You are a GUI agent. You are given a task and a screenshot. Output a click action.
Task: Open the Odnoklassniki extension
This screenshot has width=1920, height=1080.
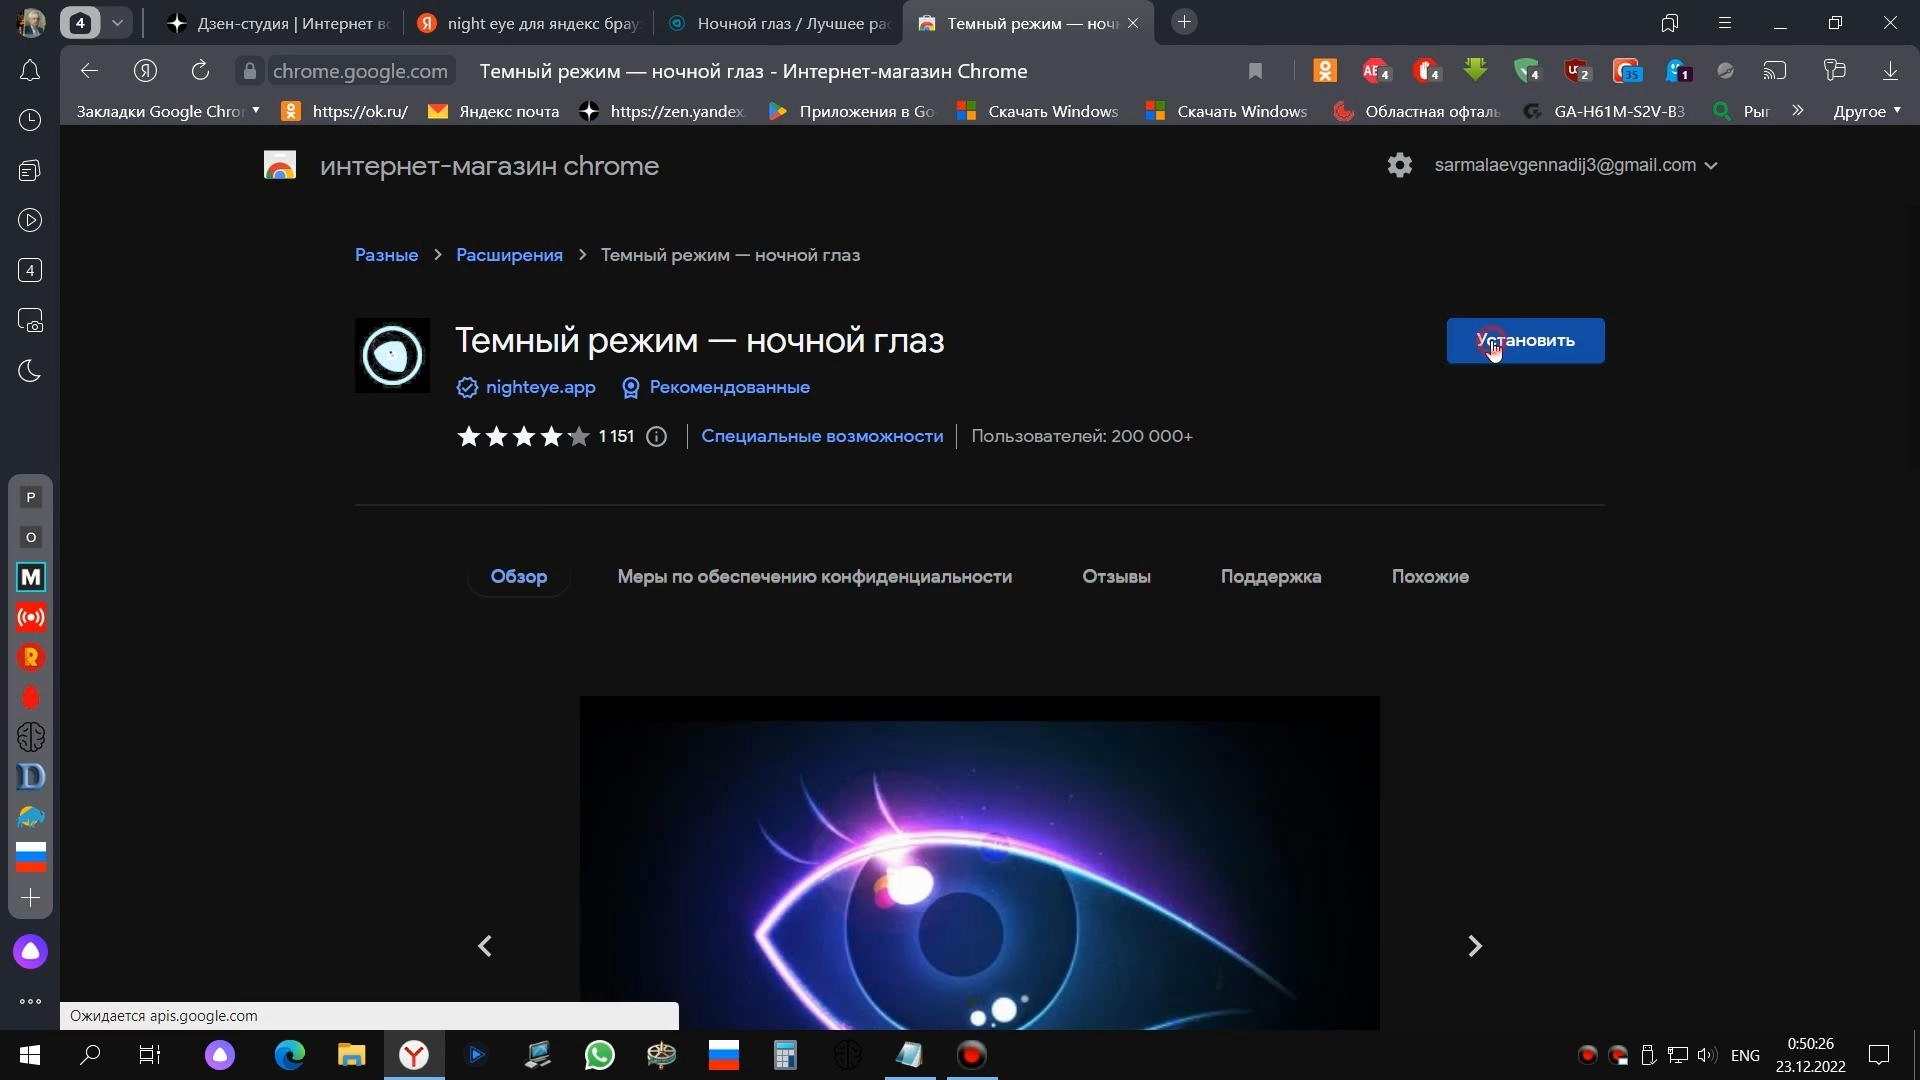(1324, 70)
